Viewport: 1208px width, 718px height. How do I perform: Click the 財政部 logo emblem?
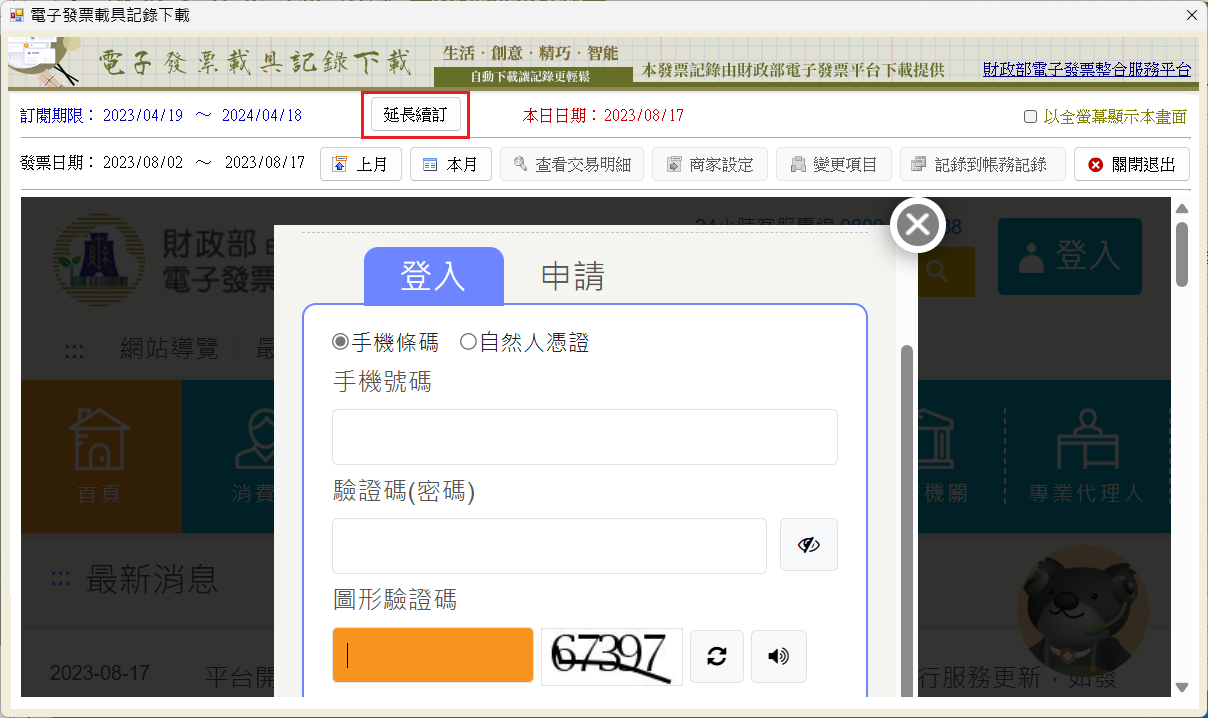[98, 260]
